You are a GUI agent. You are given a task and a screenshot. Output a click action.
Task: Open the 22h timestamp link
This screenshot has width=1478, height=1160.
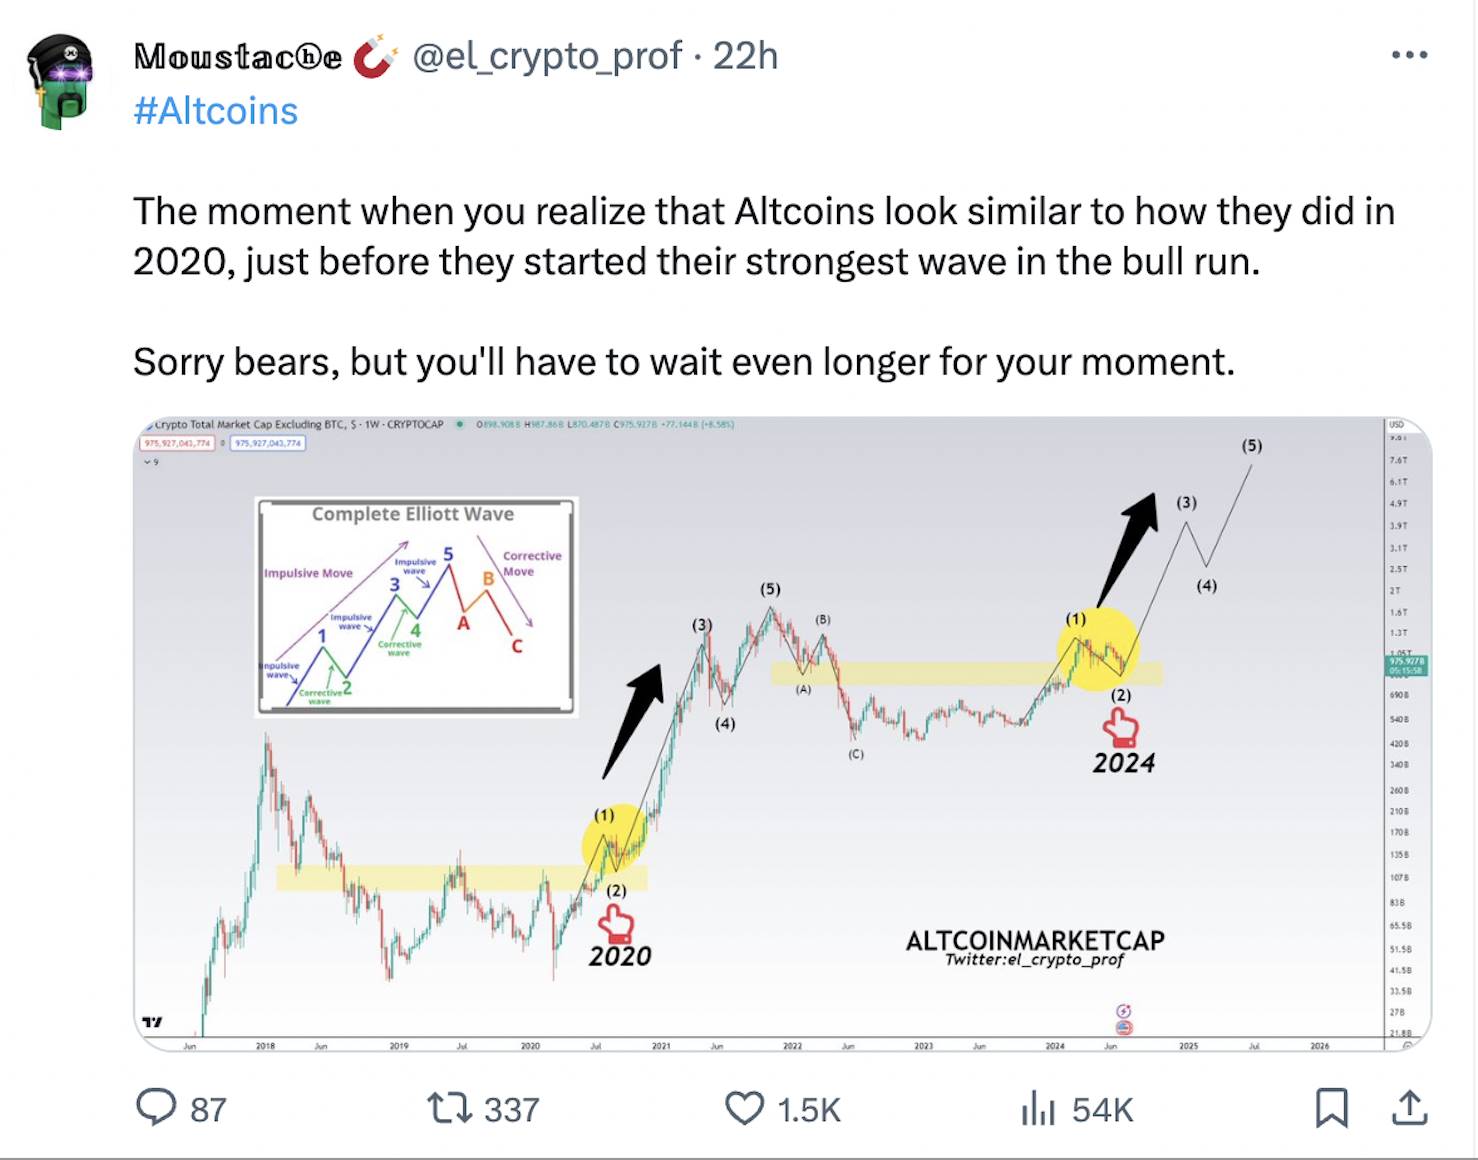[x=745, y=56]
